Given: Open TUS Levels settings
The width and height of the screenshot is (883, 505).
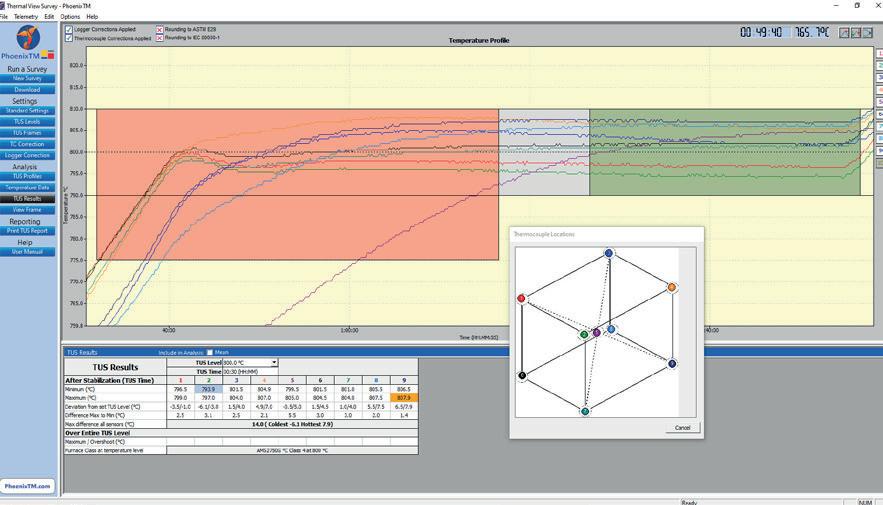Looking at the screenshot, I should pos(28,122).
